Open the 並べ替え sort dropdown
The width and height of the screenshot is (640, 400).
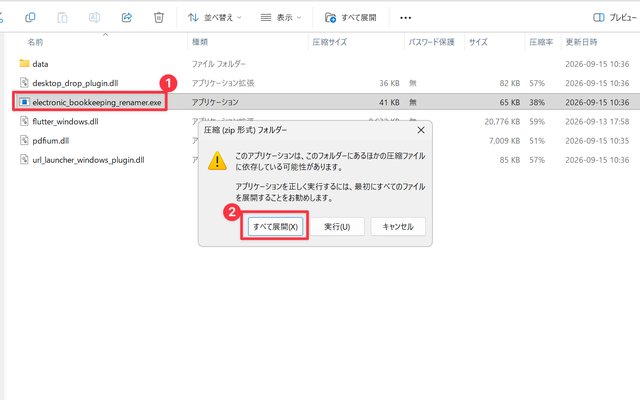pyautogui.click(x=215, y=18)
